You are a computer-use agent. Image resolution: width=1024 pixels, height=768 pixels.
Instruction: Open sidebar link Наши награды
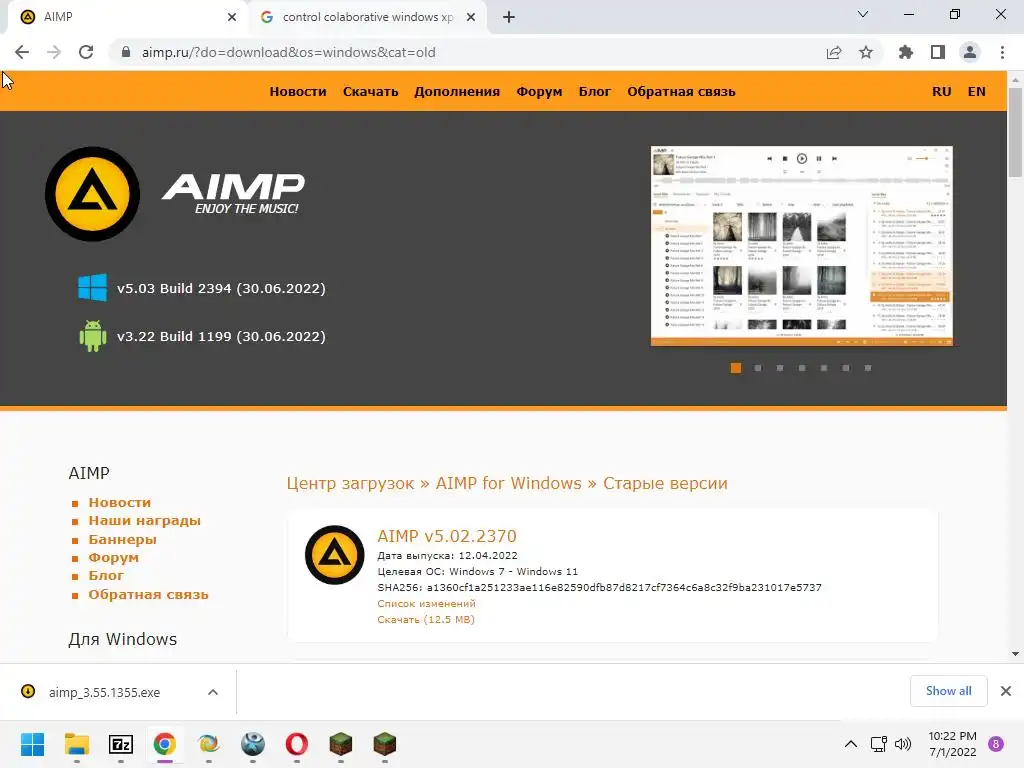144,520
